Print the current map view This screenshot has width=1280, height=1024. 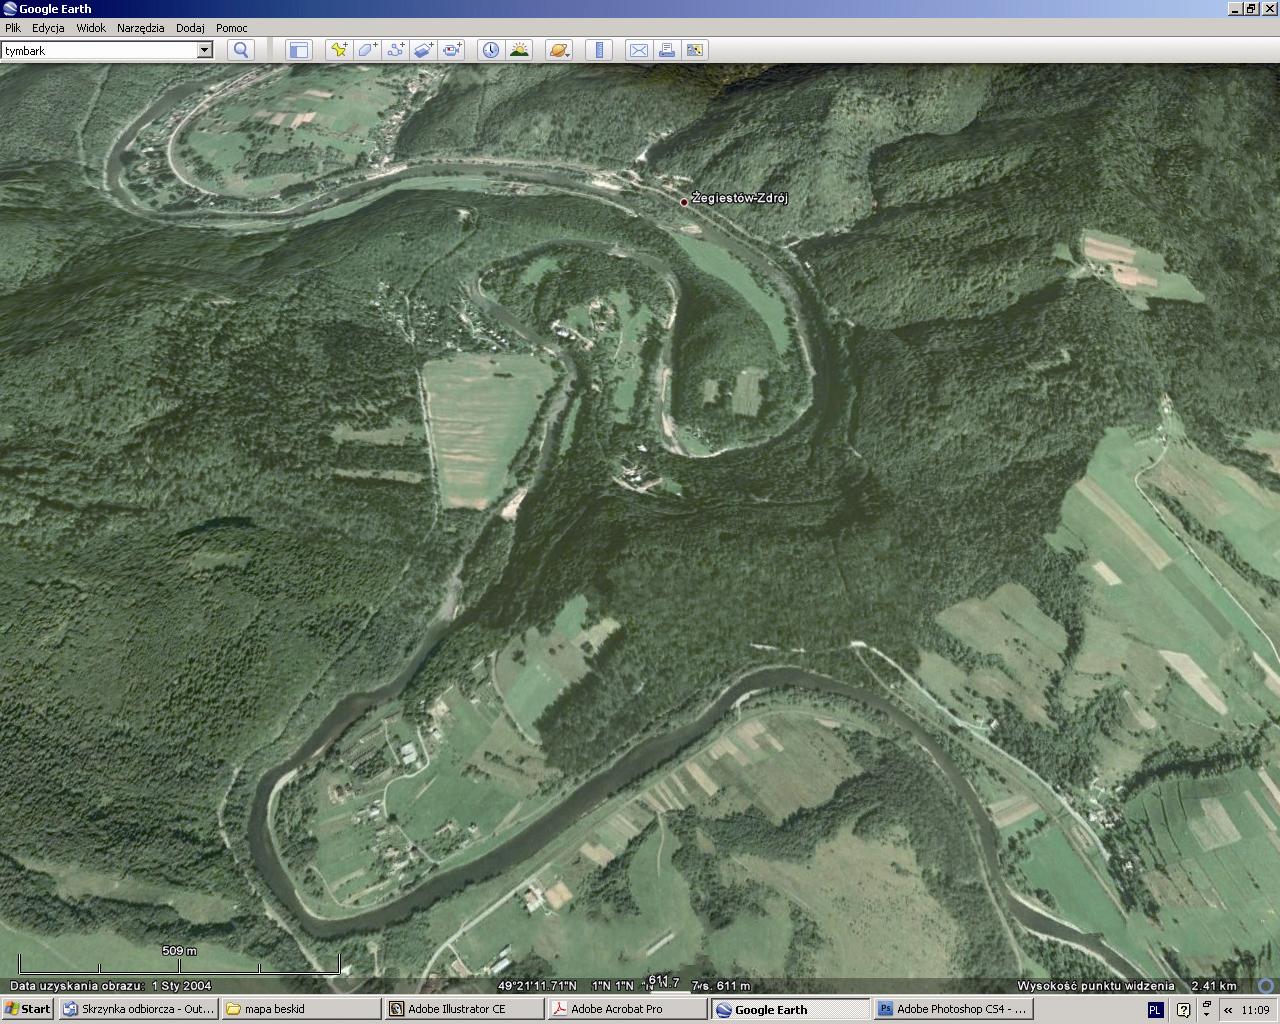coord(666,50)
